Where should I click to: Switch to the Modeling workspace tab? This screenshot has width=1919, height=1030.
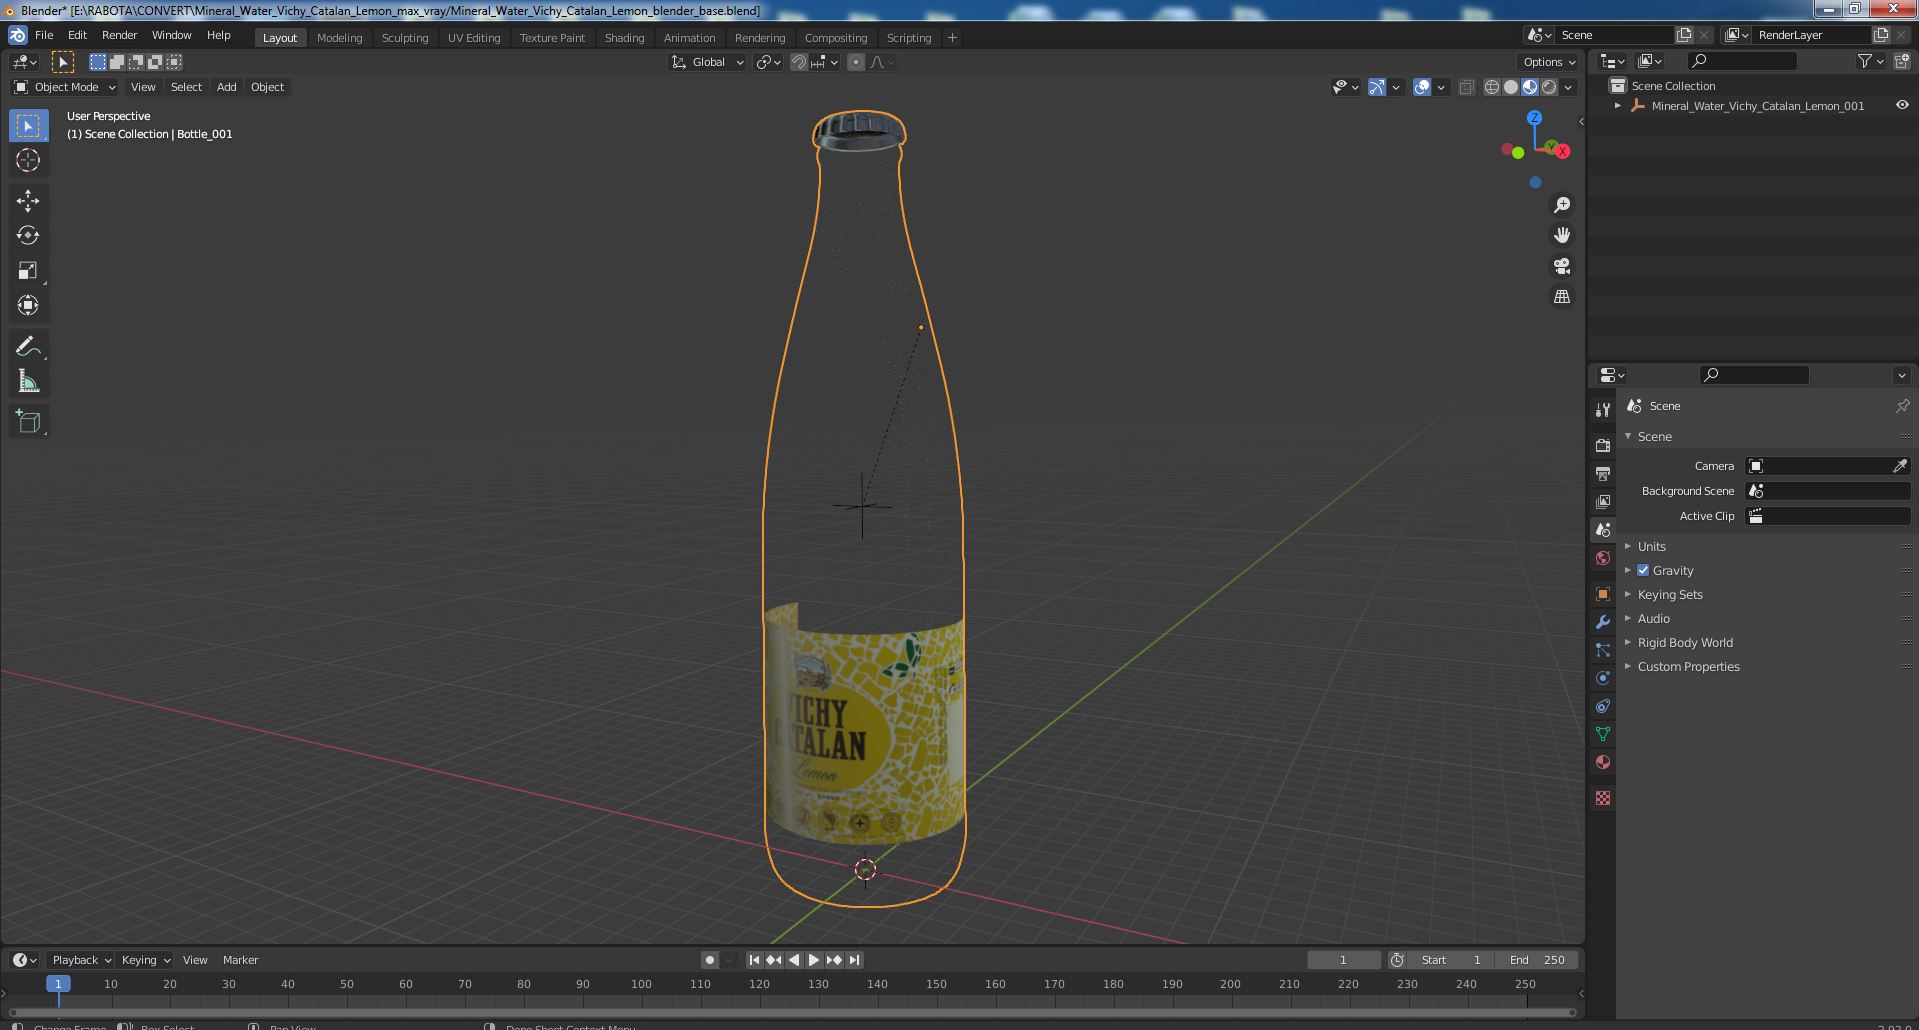(339, 38)
